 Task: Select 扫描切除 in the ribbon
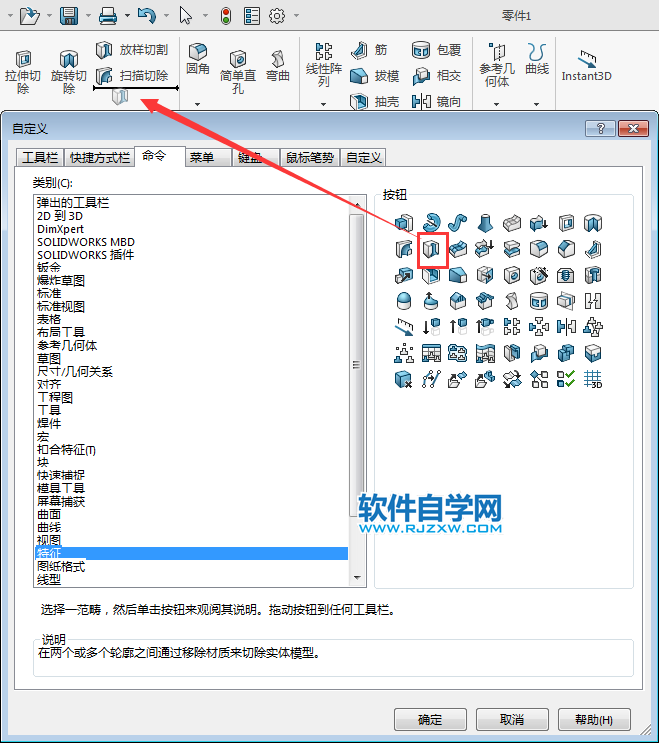(x=132, y=75)
